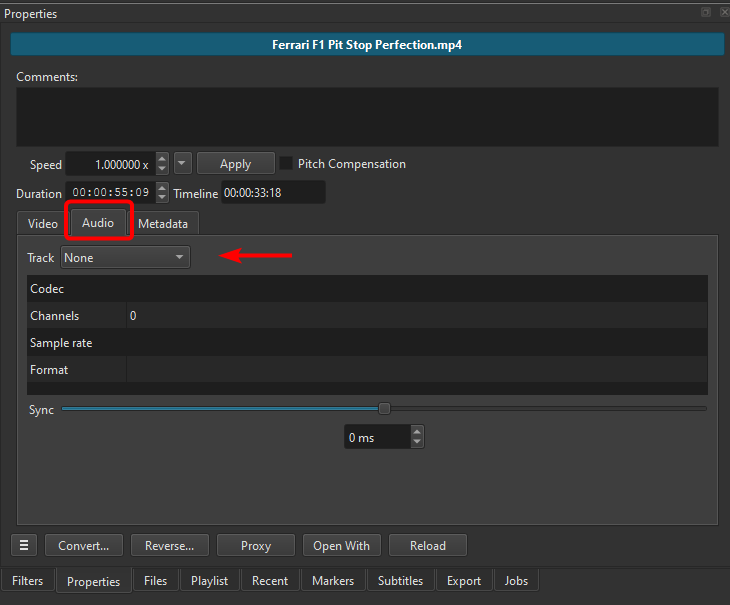Close the Properties panel
The image size is (730, 605).
pyautogui.click(x=722, y=12)
